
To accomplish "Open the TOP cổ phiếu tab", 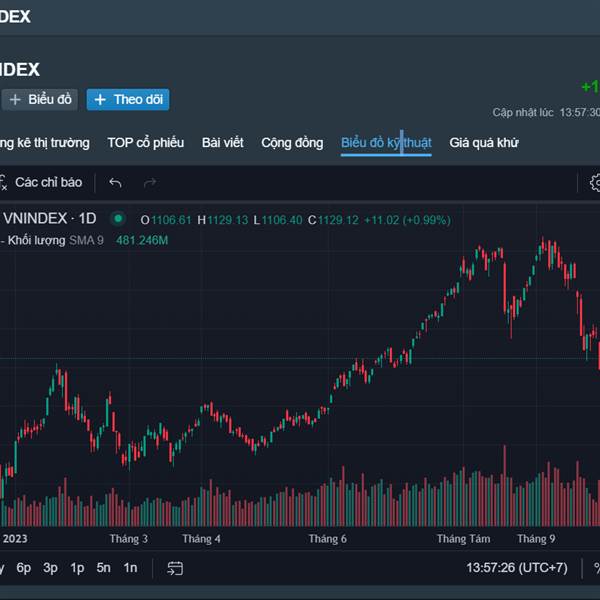I will (146, 143).
